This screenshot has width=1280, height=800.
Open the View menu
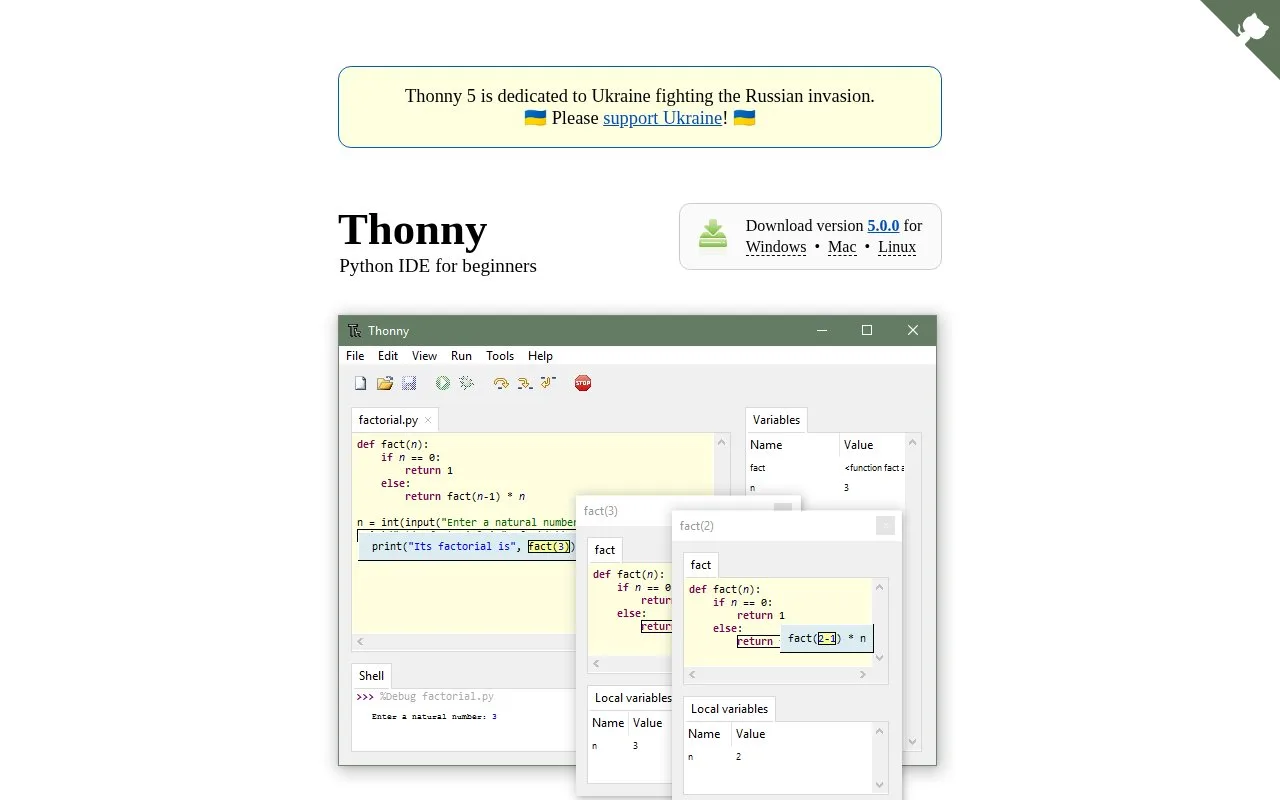coord(424,356)
